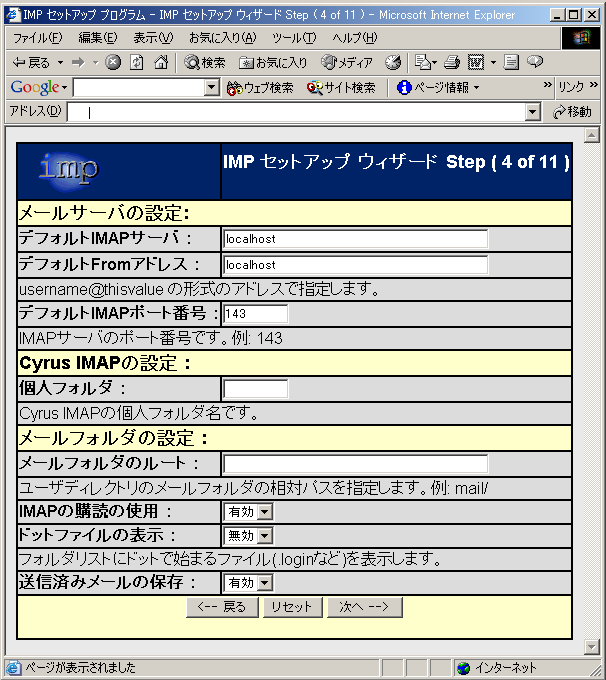The image size is (606, 680).
Task: Open the View (表示) menu
Action: coord(153,38)
